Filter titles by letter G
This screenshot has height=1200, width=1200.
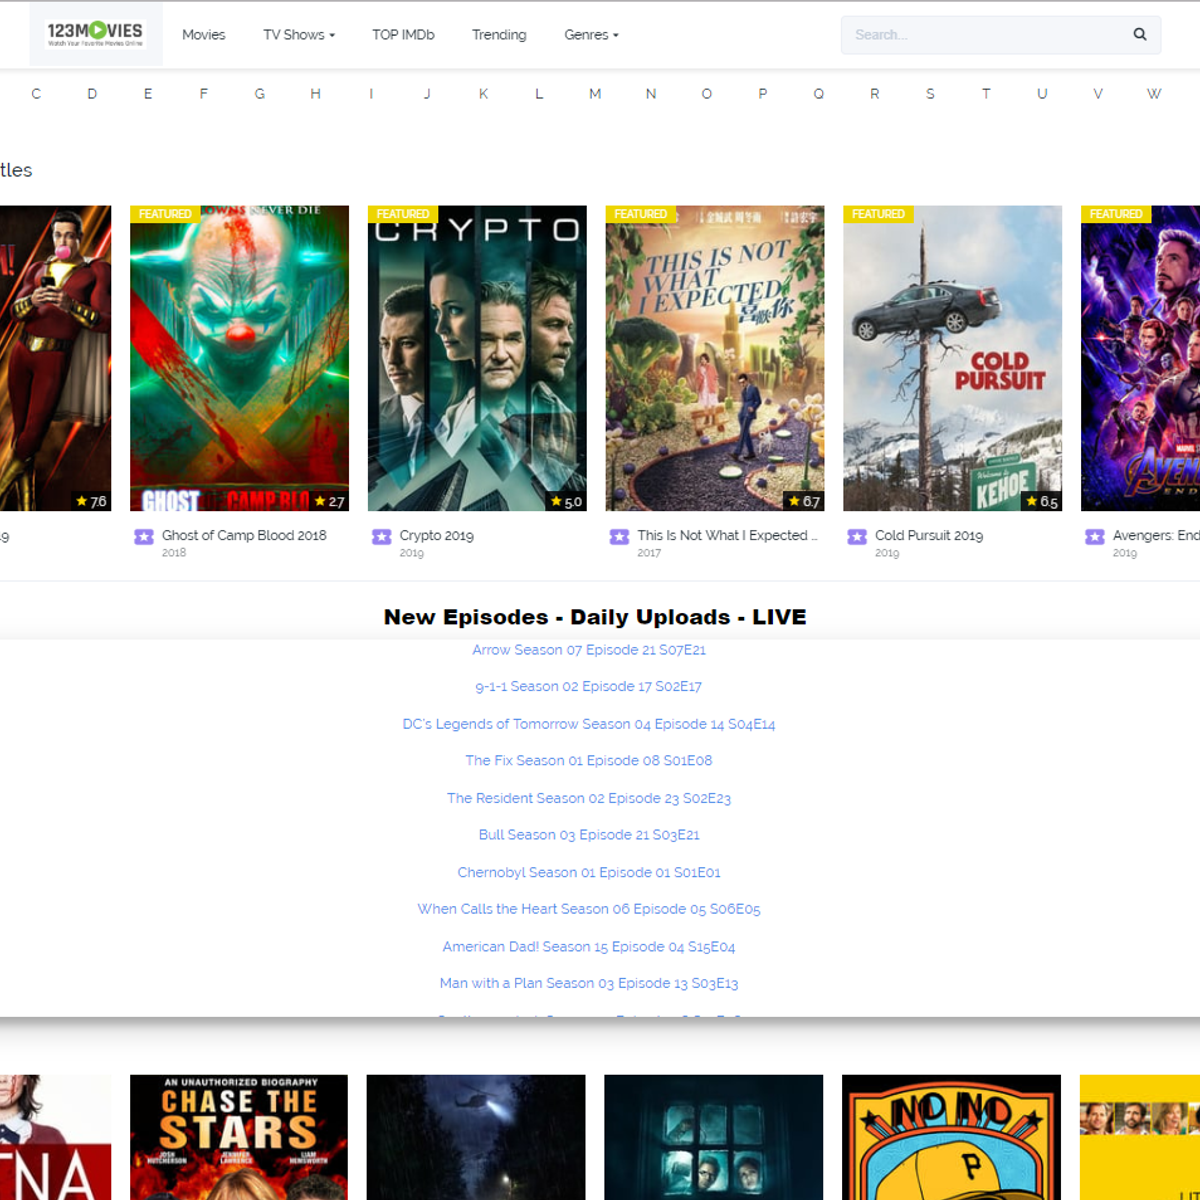pyautogui.click(x=260, y=94)
